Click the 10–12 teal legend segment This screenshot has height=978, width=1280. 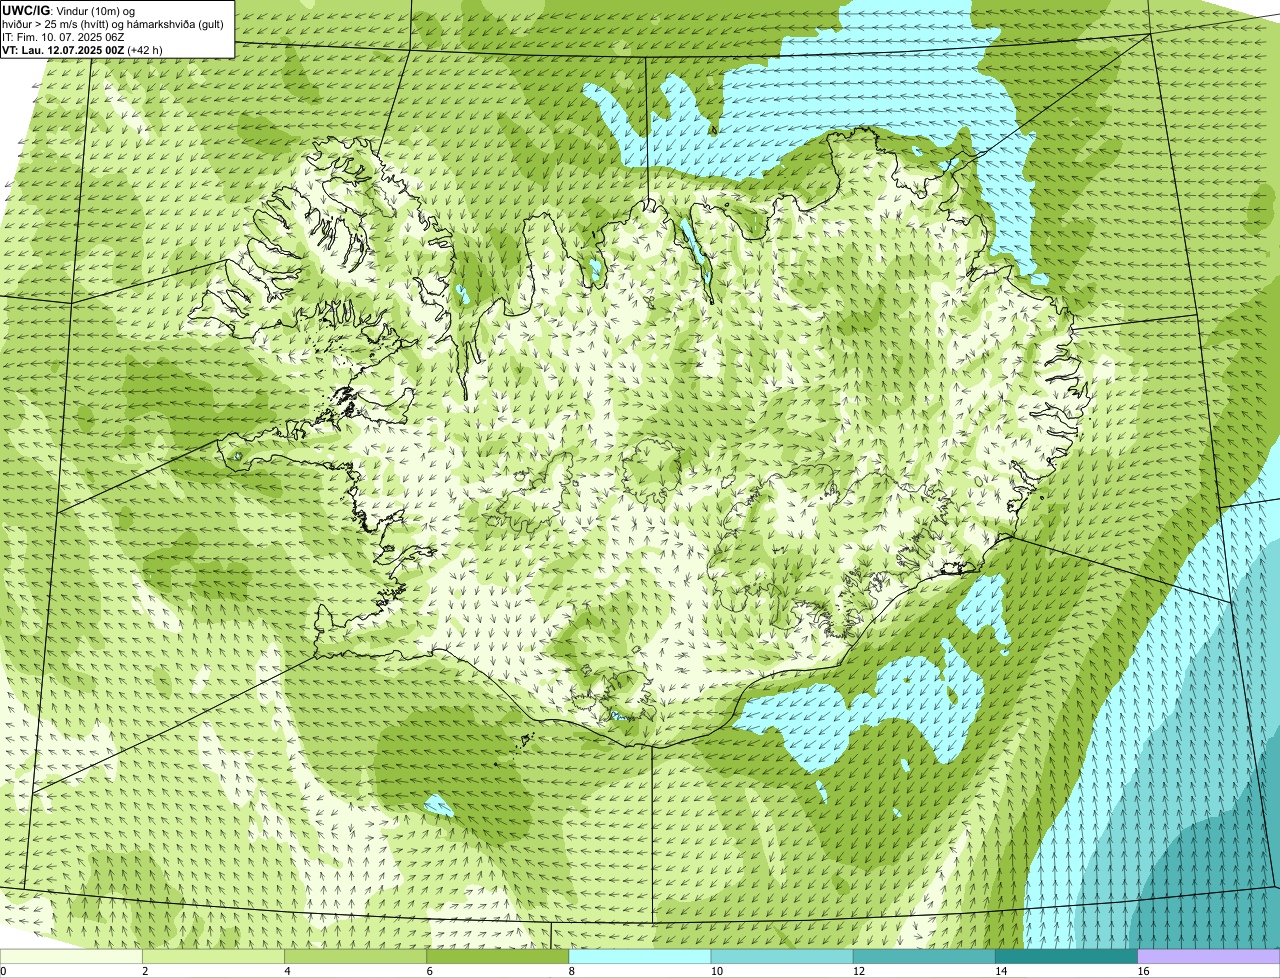[782, 957]
